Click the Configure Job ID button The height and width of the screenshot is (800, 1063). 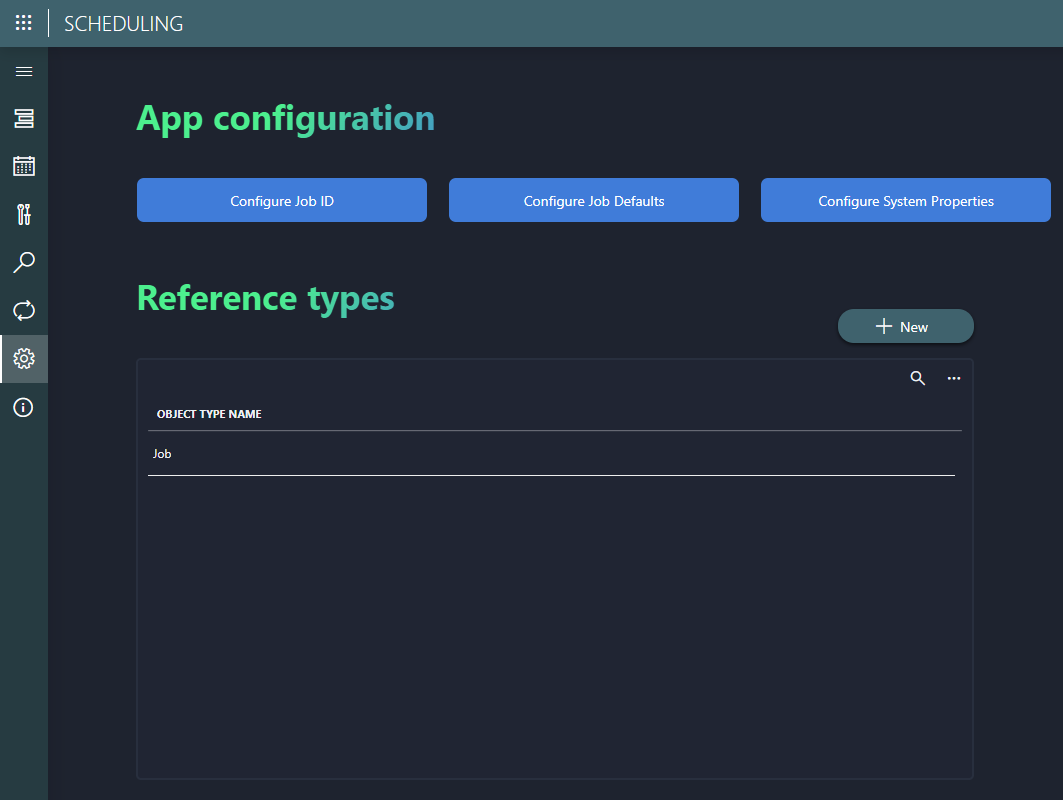tap(281, 200)
